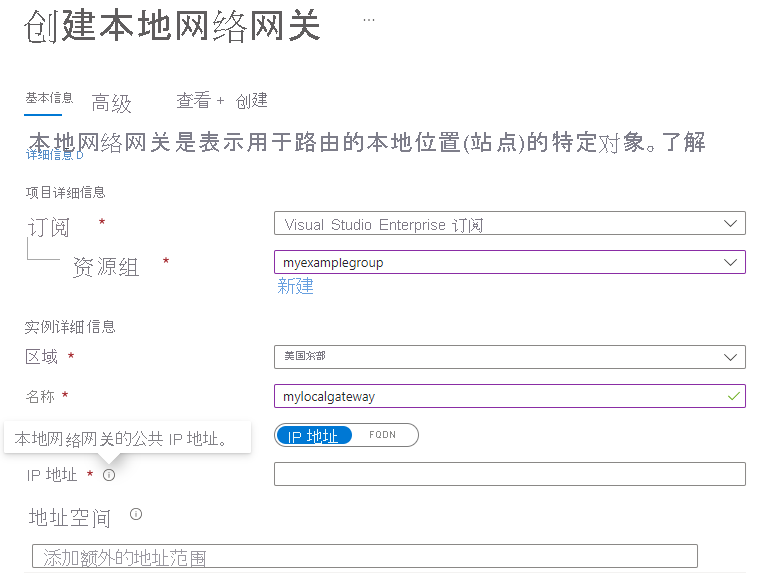Click the 添加额外的地址范围 input box
Screen dimensions: 762x588
[x=365, y=556]
